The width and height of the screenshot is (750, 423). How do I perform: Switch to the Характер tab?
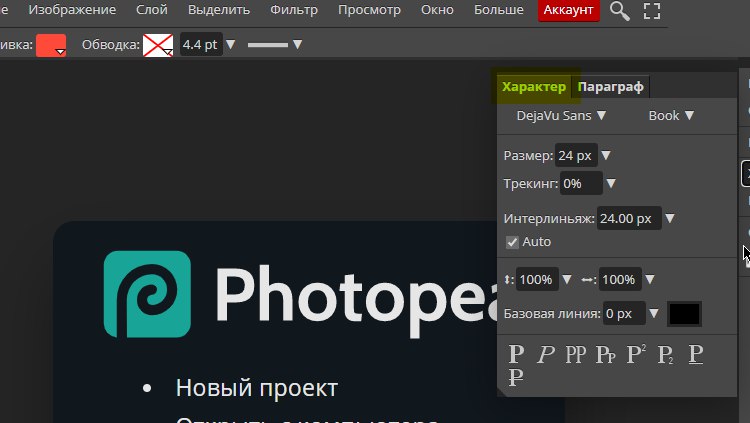tap(534, 87)
